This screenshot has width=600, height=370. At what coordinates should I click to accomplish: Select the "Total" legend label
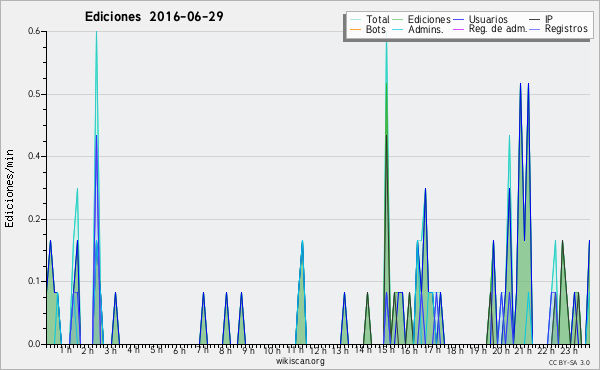[x=378, y=19]
